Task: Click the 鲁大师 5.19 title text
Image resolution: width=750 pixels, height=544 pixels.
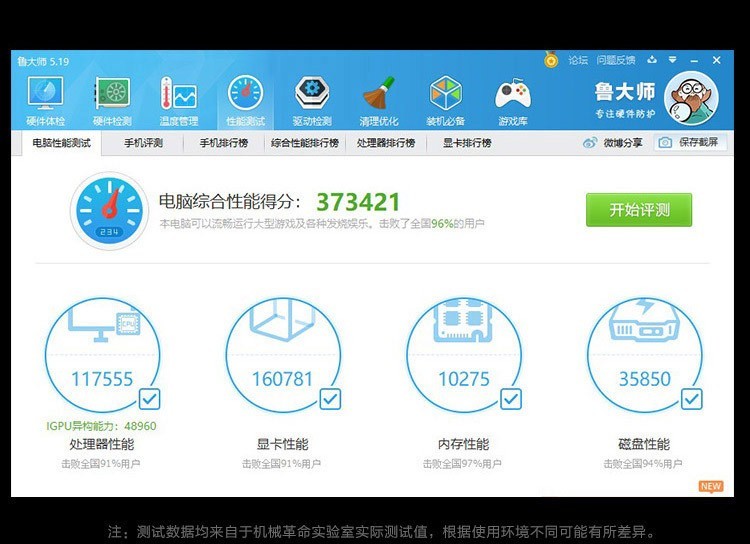Action: coord(43,62)
